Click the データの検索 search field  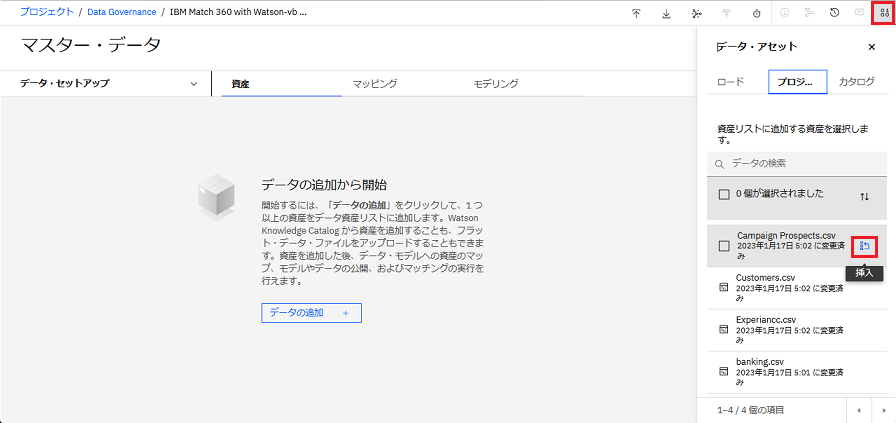coord(797,163)
